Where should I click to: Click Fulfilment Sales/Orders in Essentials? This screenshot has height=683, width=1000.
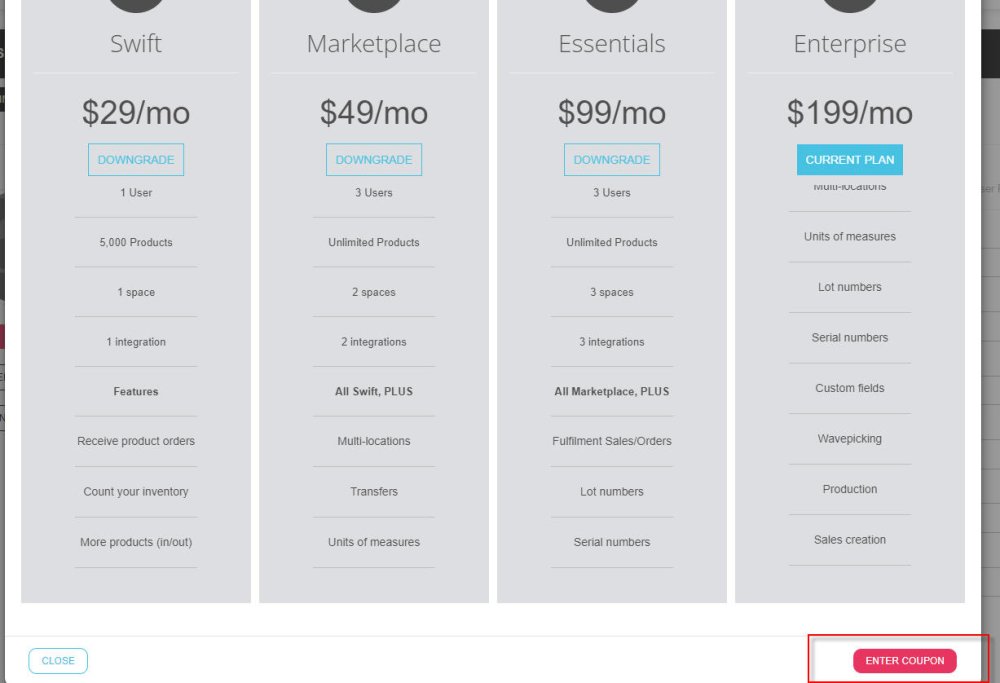(x=612, y=441)
